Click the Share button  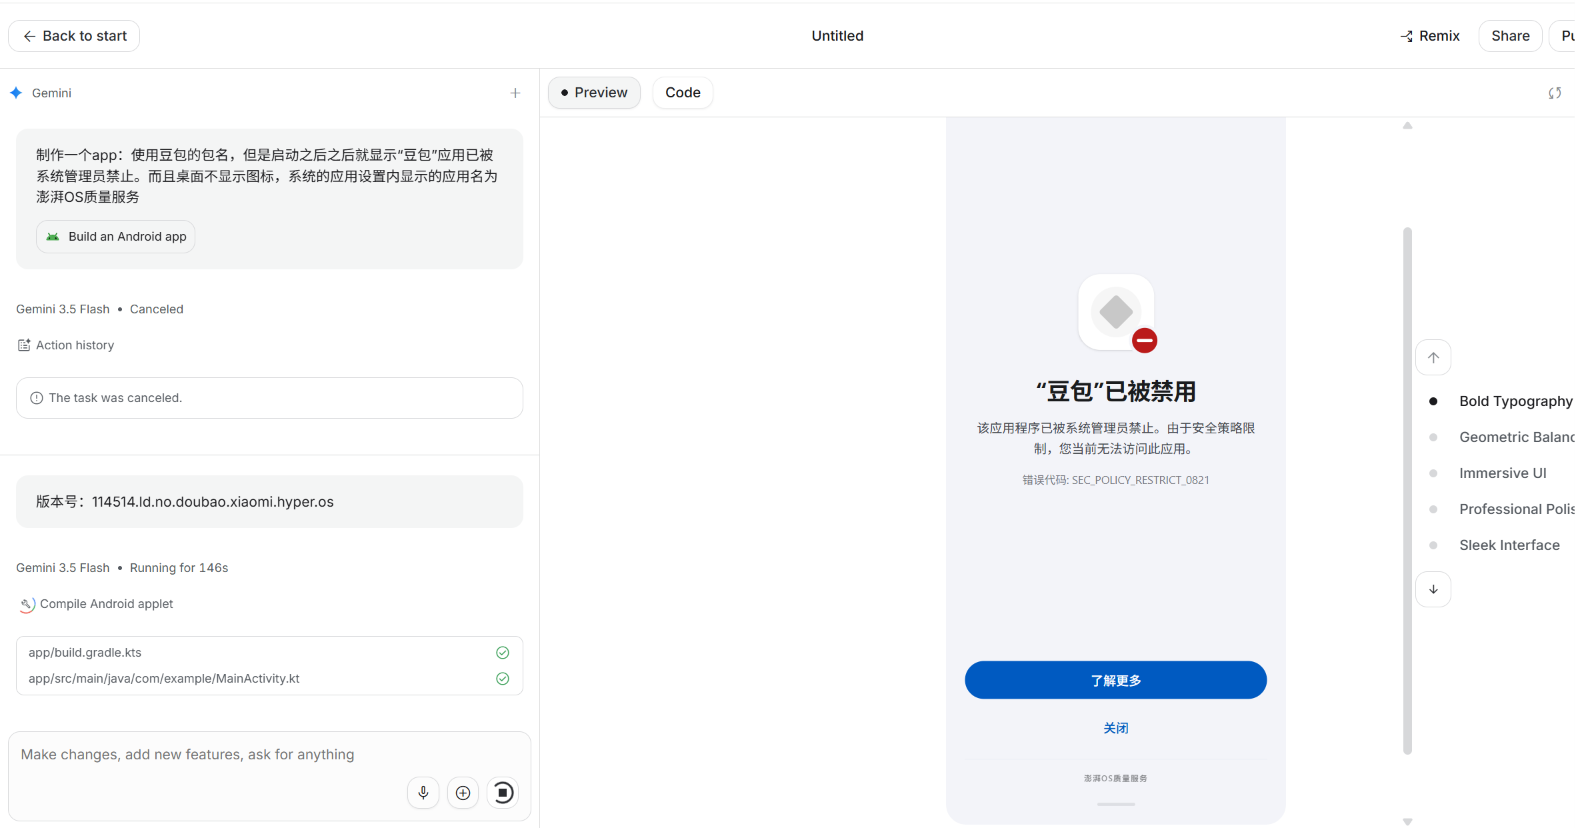(x=1510, y=36)
